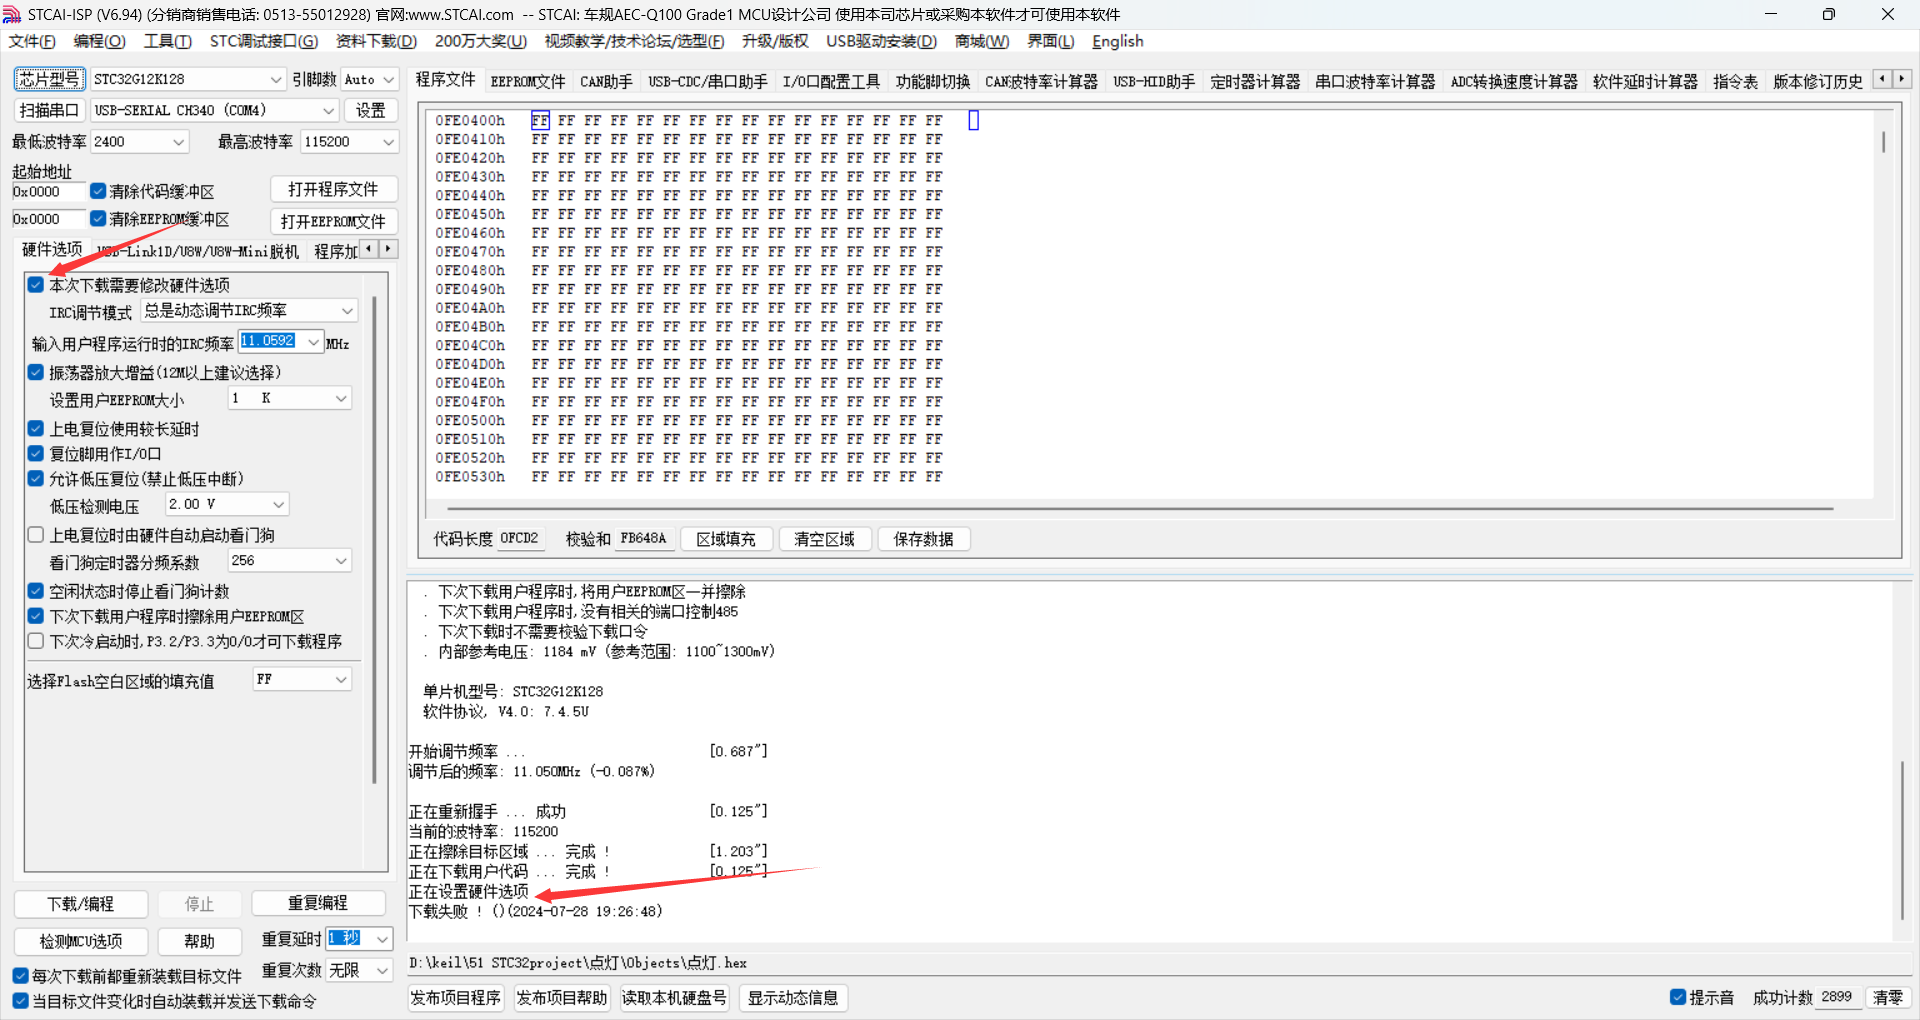Viewport: 1920px width, 1020px height.
Task: Switch to the EEPROM文件 tab
Action: click(x=528, y=82)
